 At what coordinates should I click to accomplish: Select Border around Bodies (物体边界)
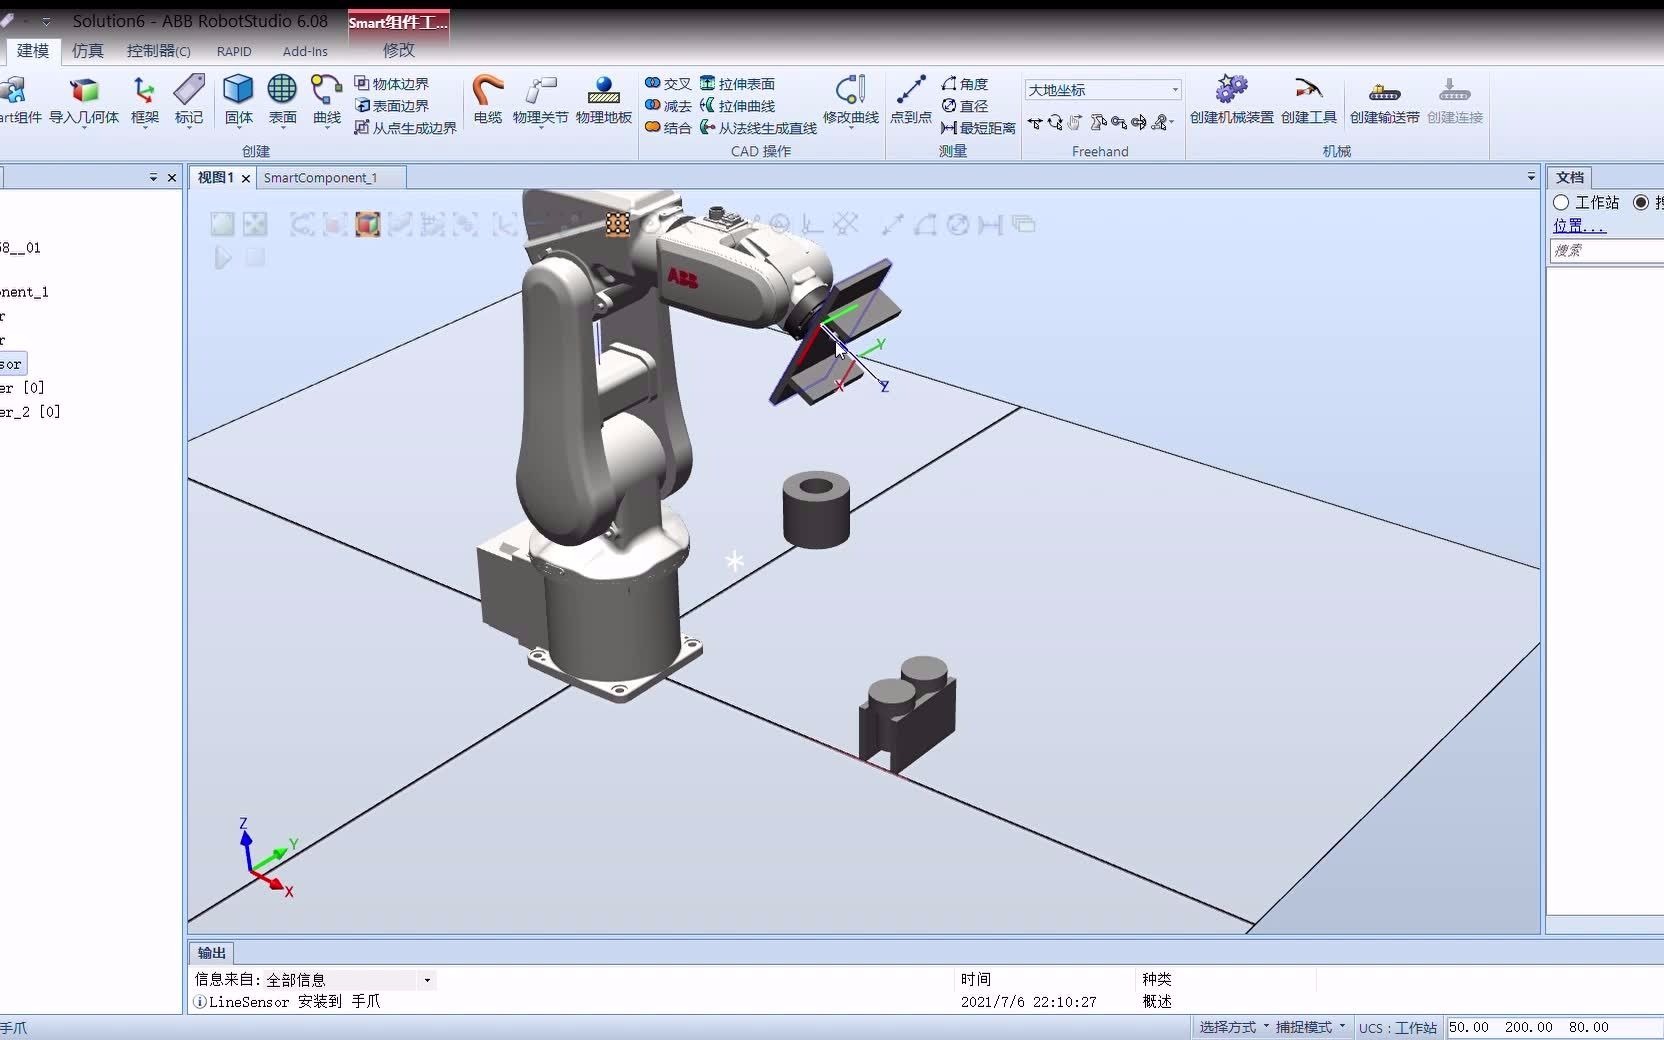(392, 84)
